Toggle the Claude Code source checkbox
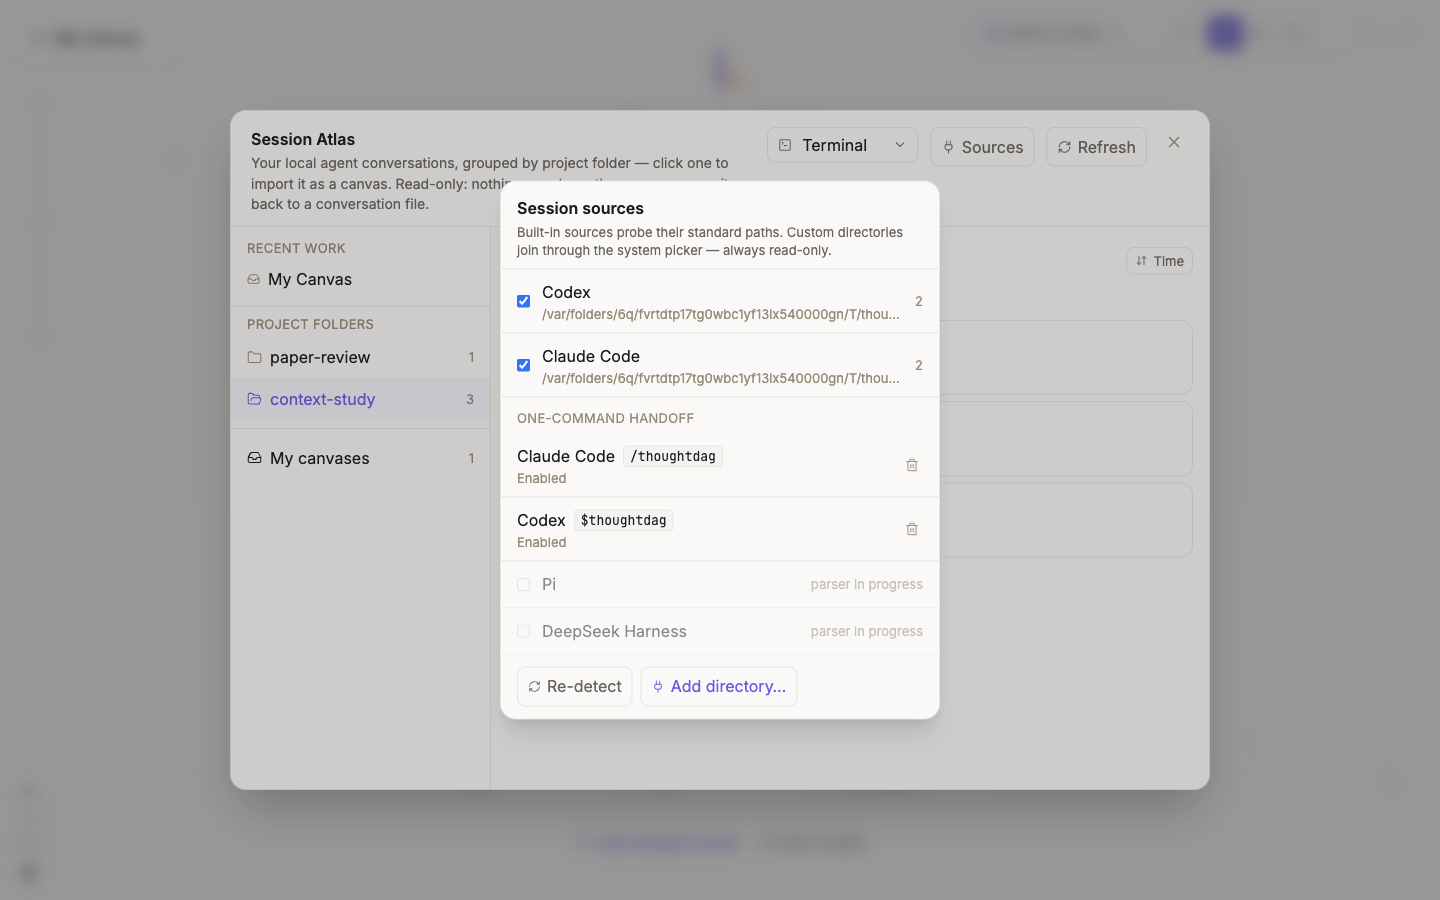Image resolution: width=1440 pixels, height=900 pixels. [x=523, y=365]
